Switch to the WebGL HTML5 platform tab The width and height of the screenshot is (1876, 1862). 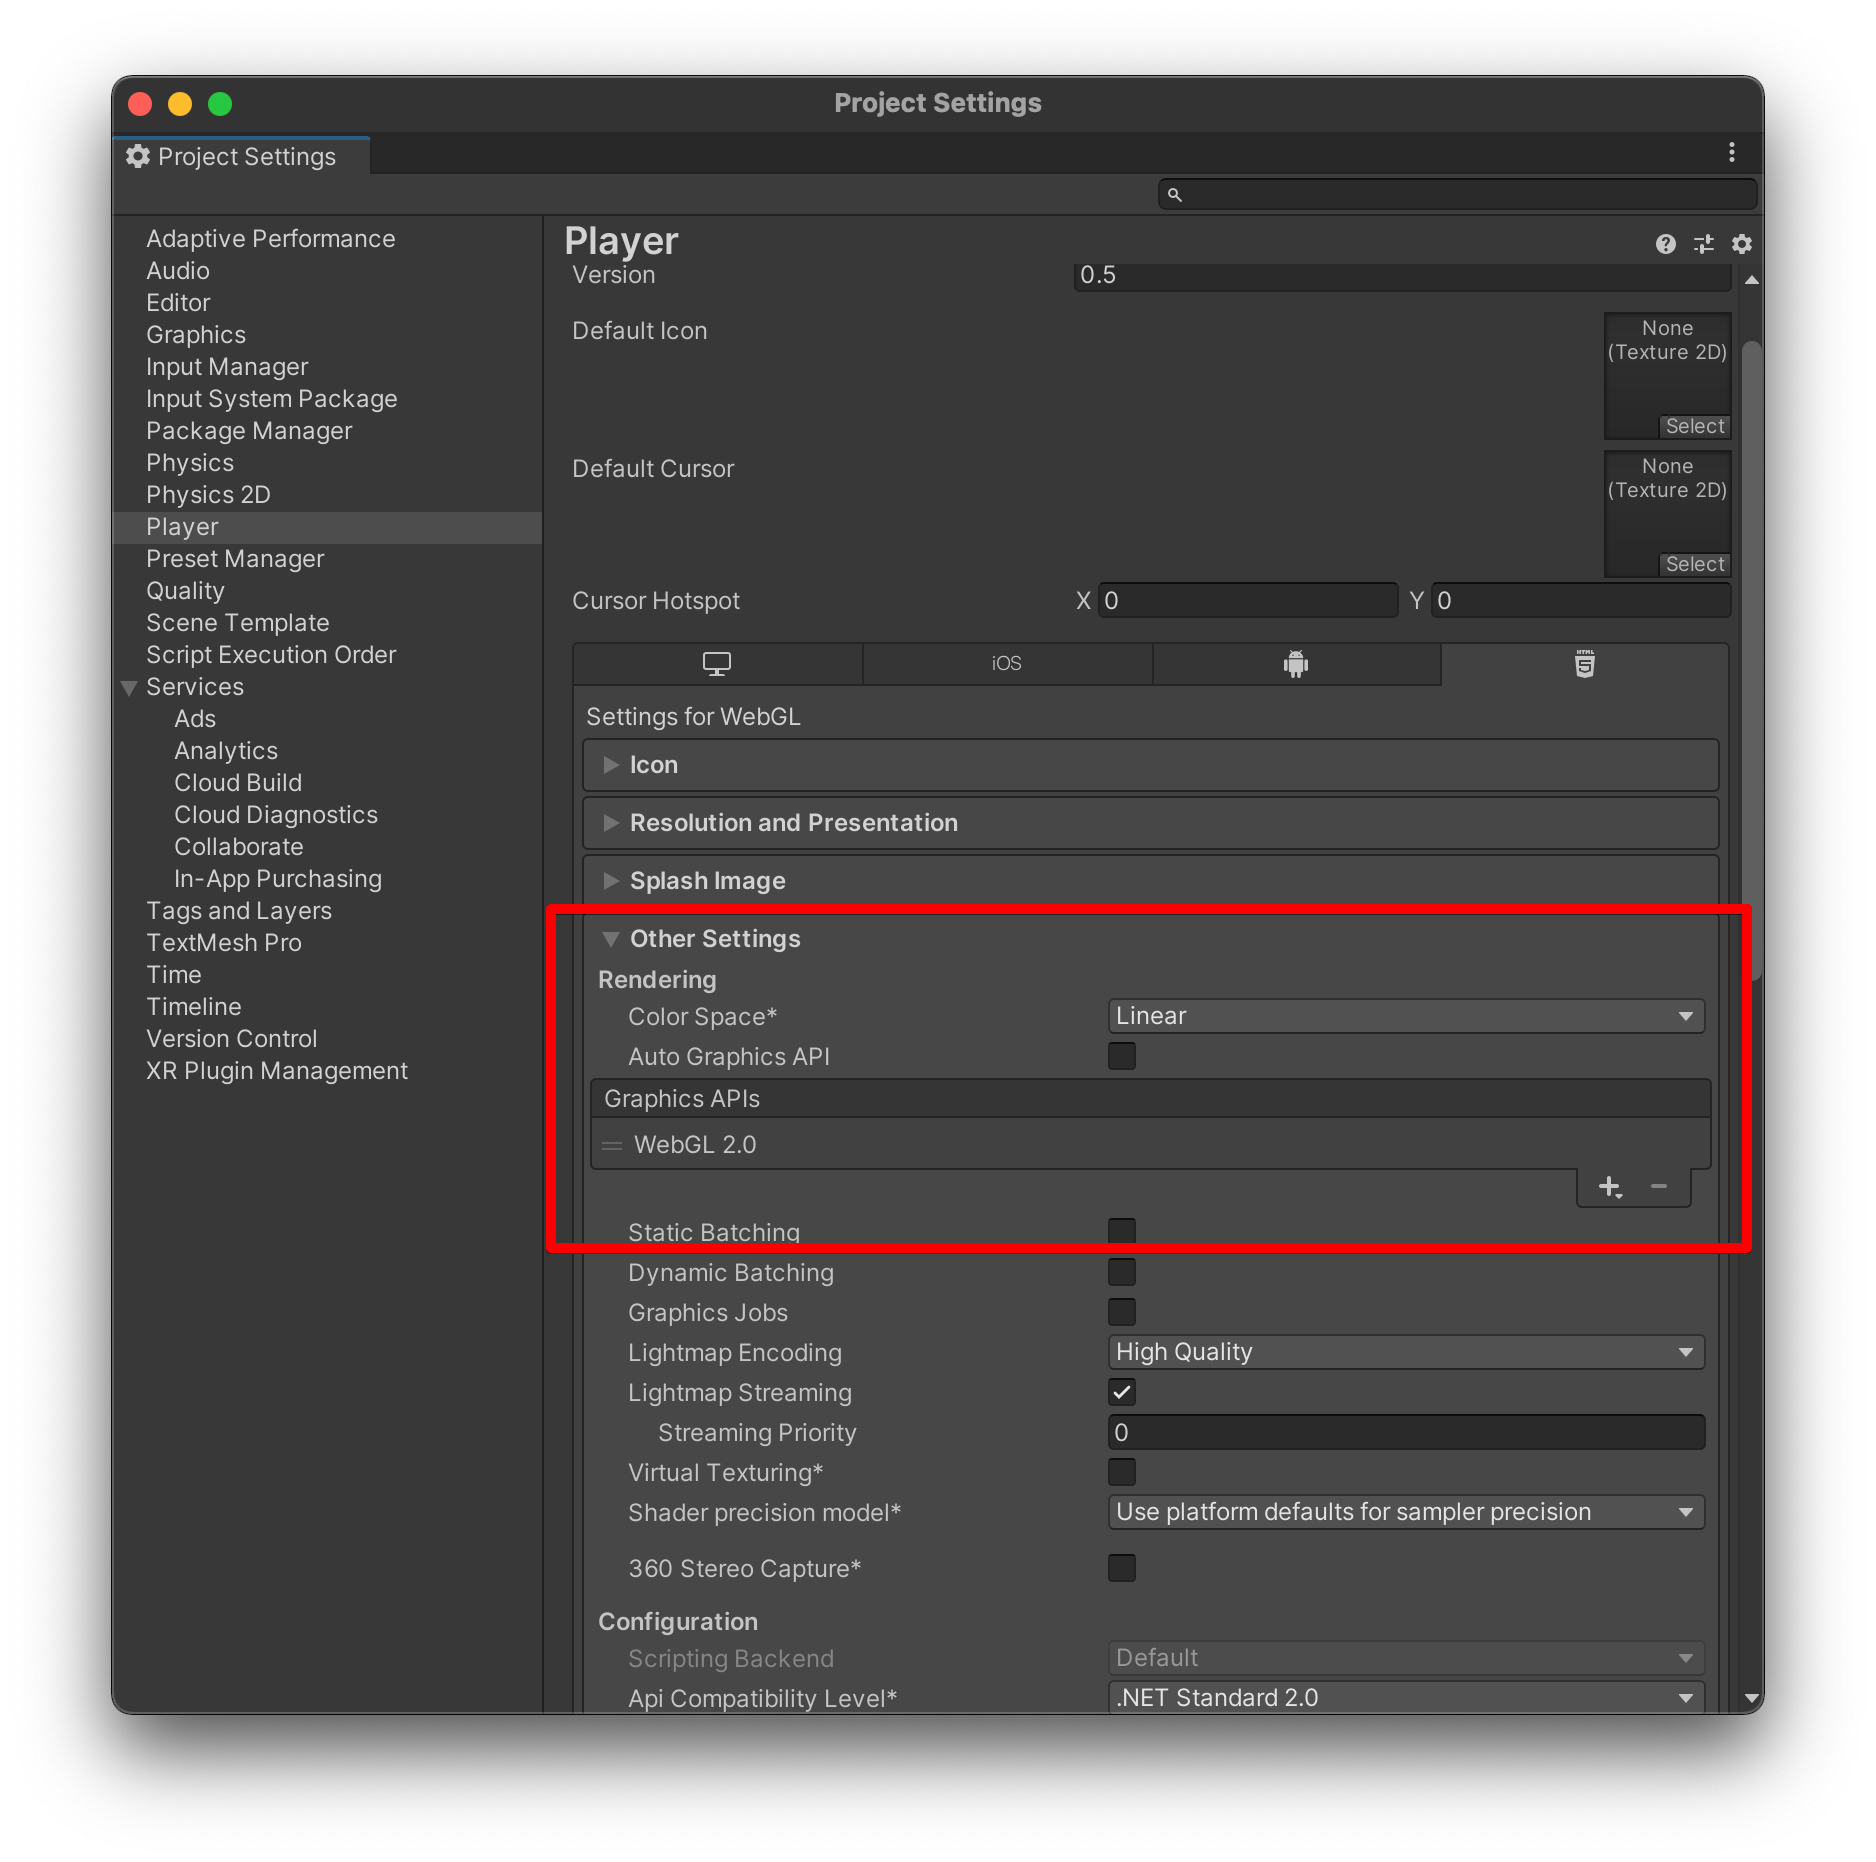tap(1585, 664)
